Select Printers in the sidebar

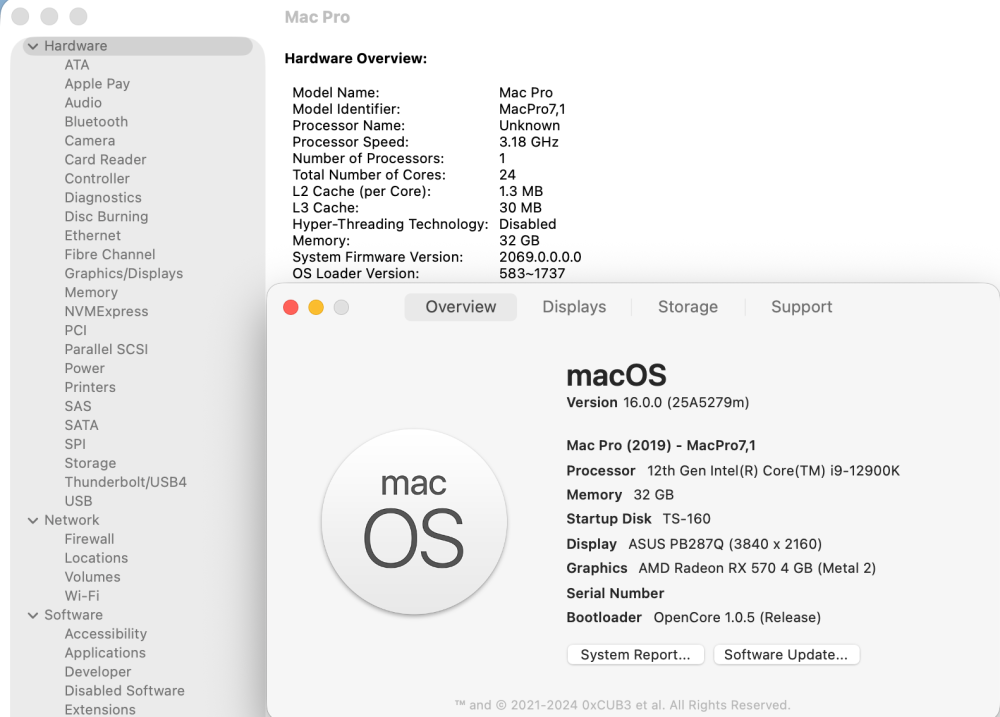coord(90,387)
